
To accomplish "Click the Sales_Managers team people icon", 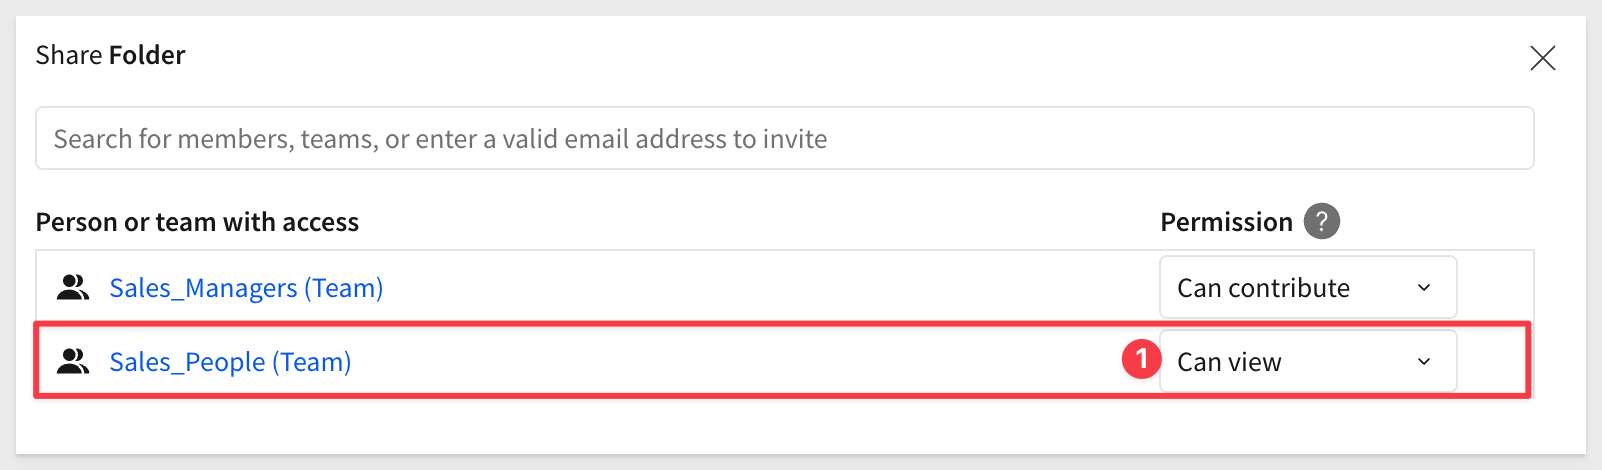I will (x=73, y=288).
